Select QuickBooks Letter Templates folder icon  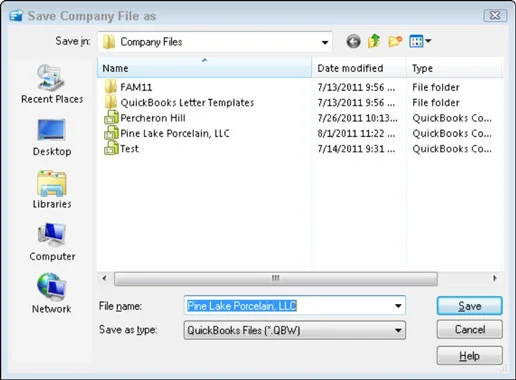[111, 102]
